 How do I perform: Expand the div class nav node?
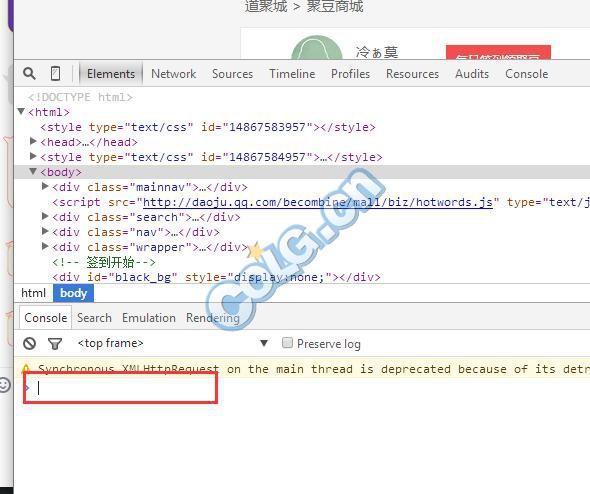point(45,231)
